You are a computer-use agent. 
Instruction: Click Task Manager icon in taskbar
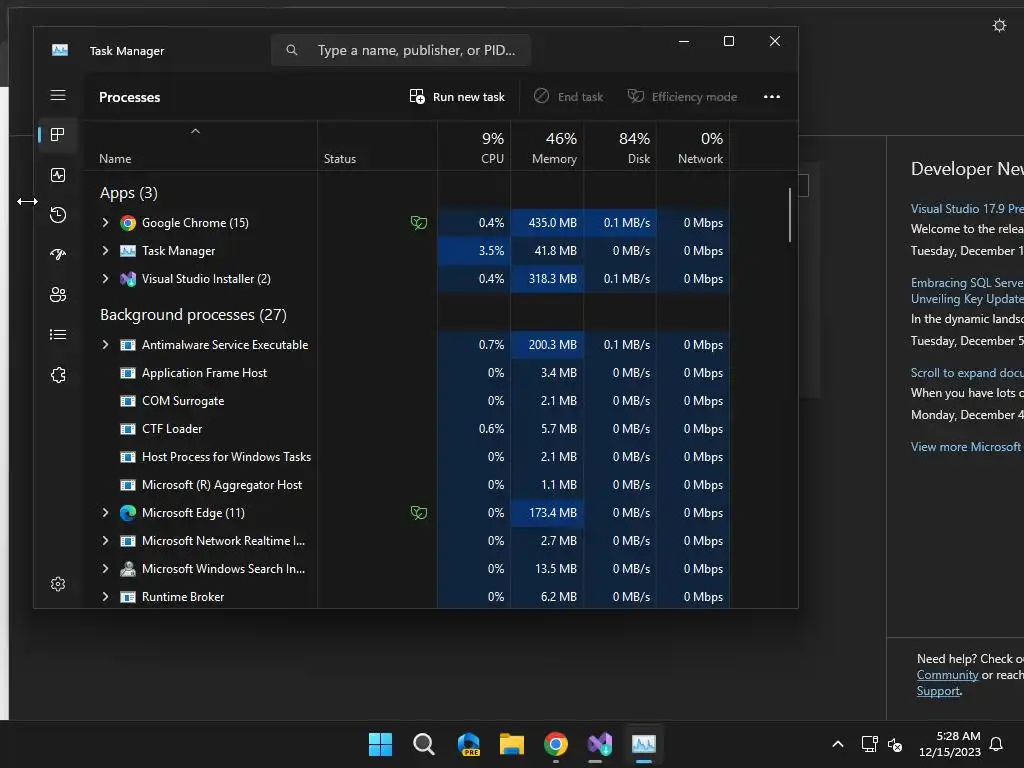[643, 744]
